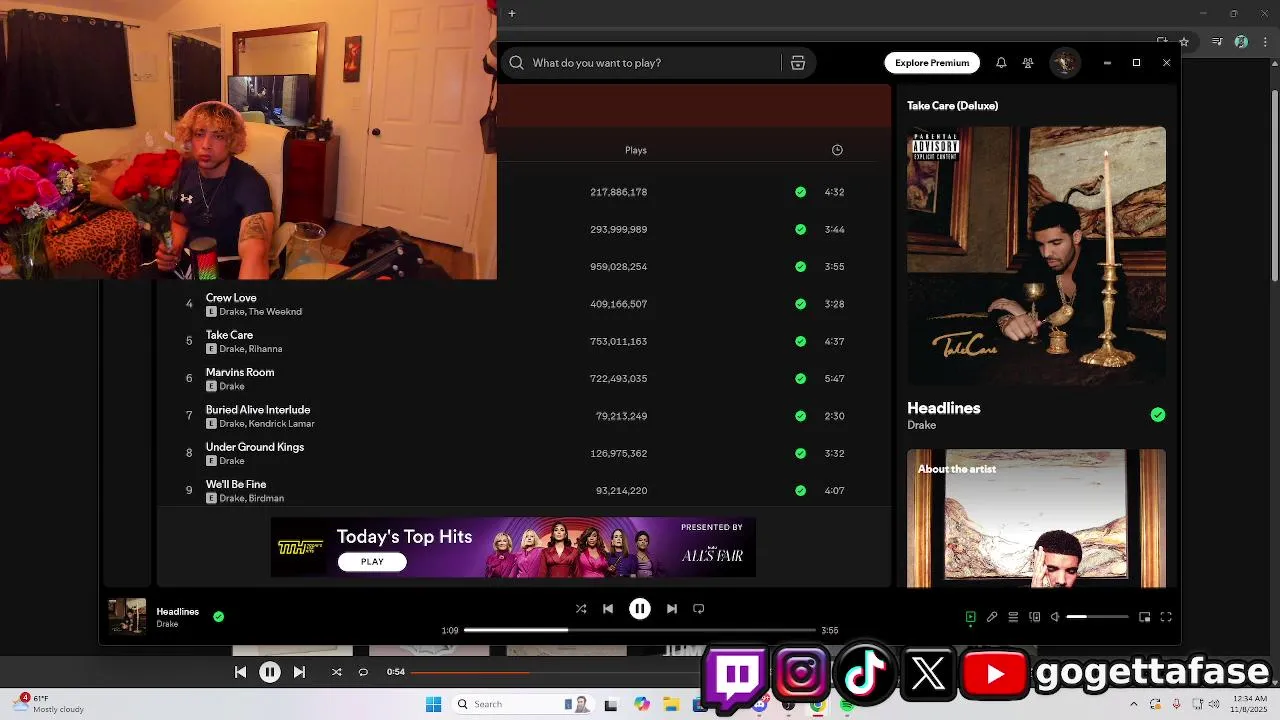Image resolution: width=1280 pixels, height=720 pixels.
Task: Select the We'll Be Fine track
Action: [x=236, y=484]
